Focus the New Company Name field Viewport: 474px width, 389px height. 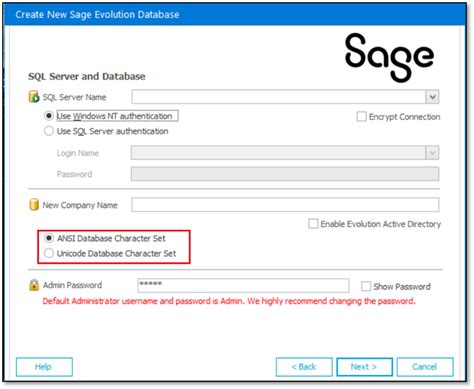285,205
